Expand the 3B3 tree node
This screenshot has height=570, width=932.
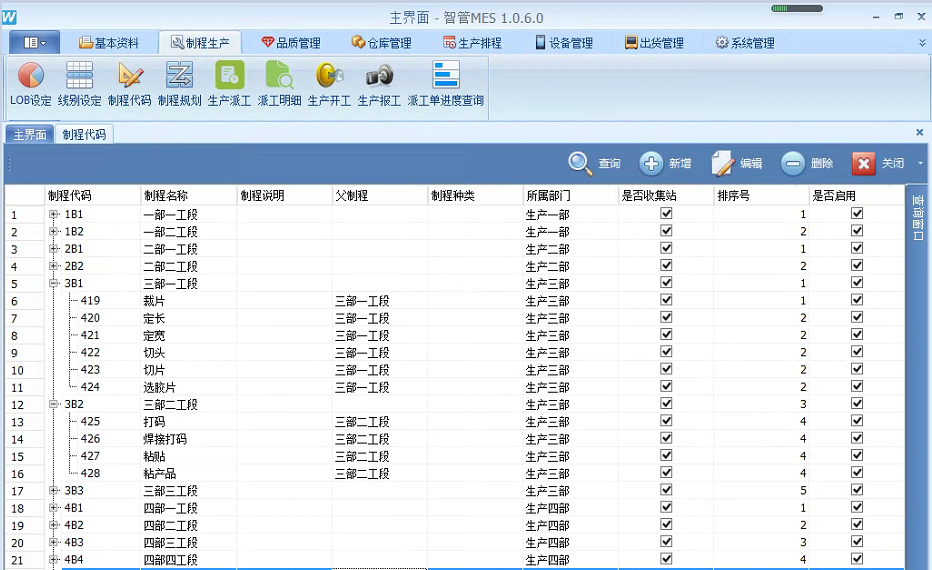[x=53, y=490]
